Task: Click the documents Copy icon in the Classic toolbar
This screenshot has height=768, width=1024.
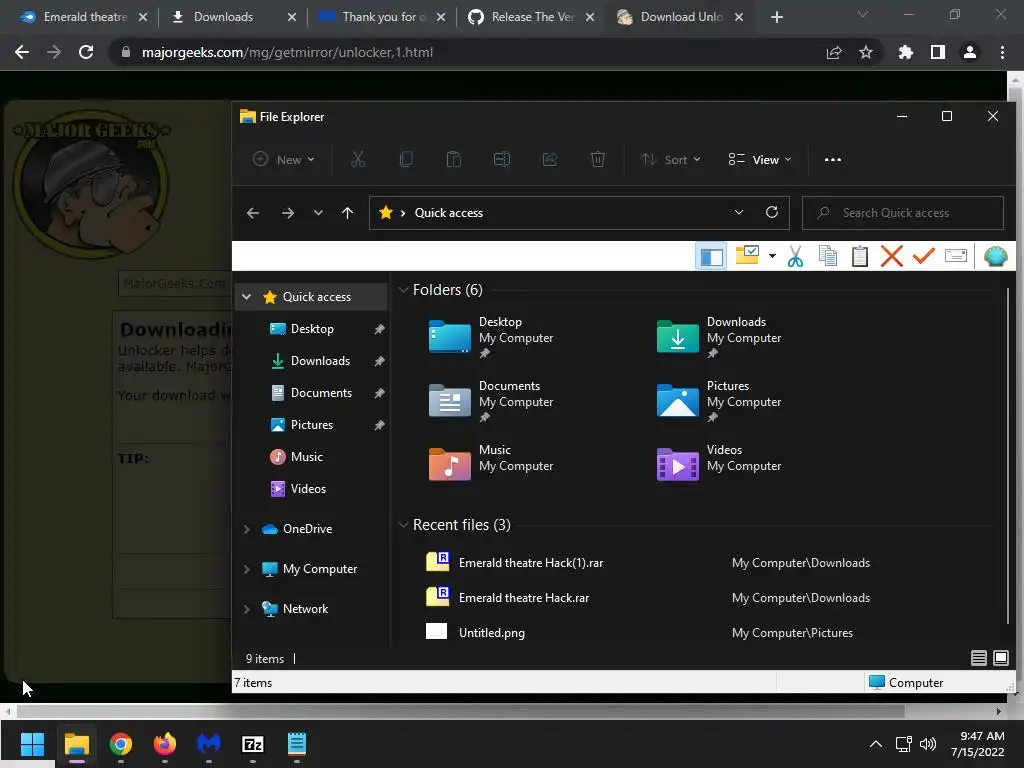Action: pyautogui.click(x=827, y=256)
